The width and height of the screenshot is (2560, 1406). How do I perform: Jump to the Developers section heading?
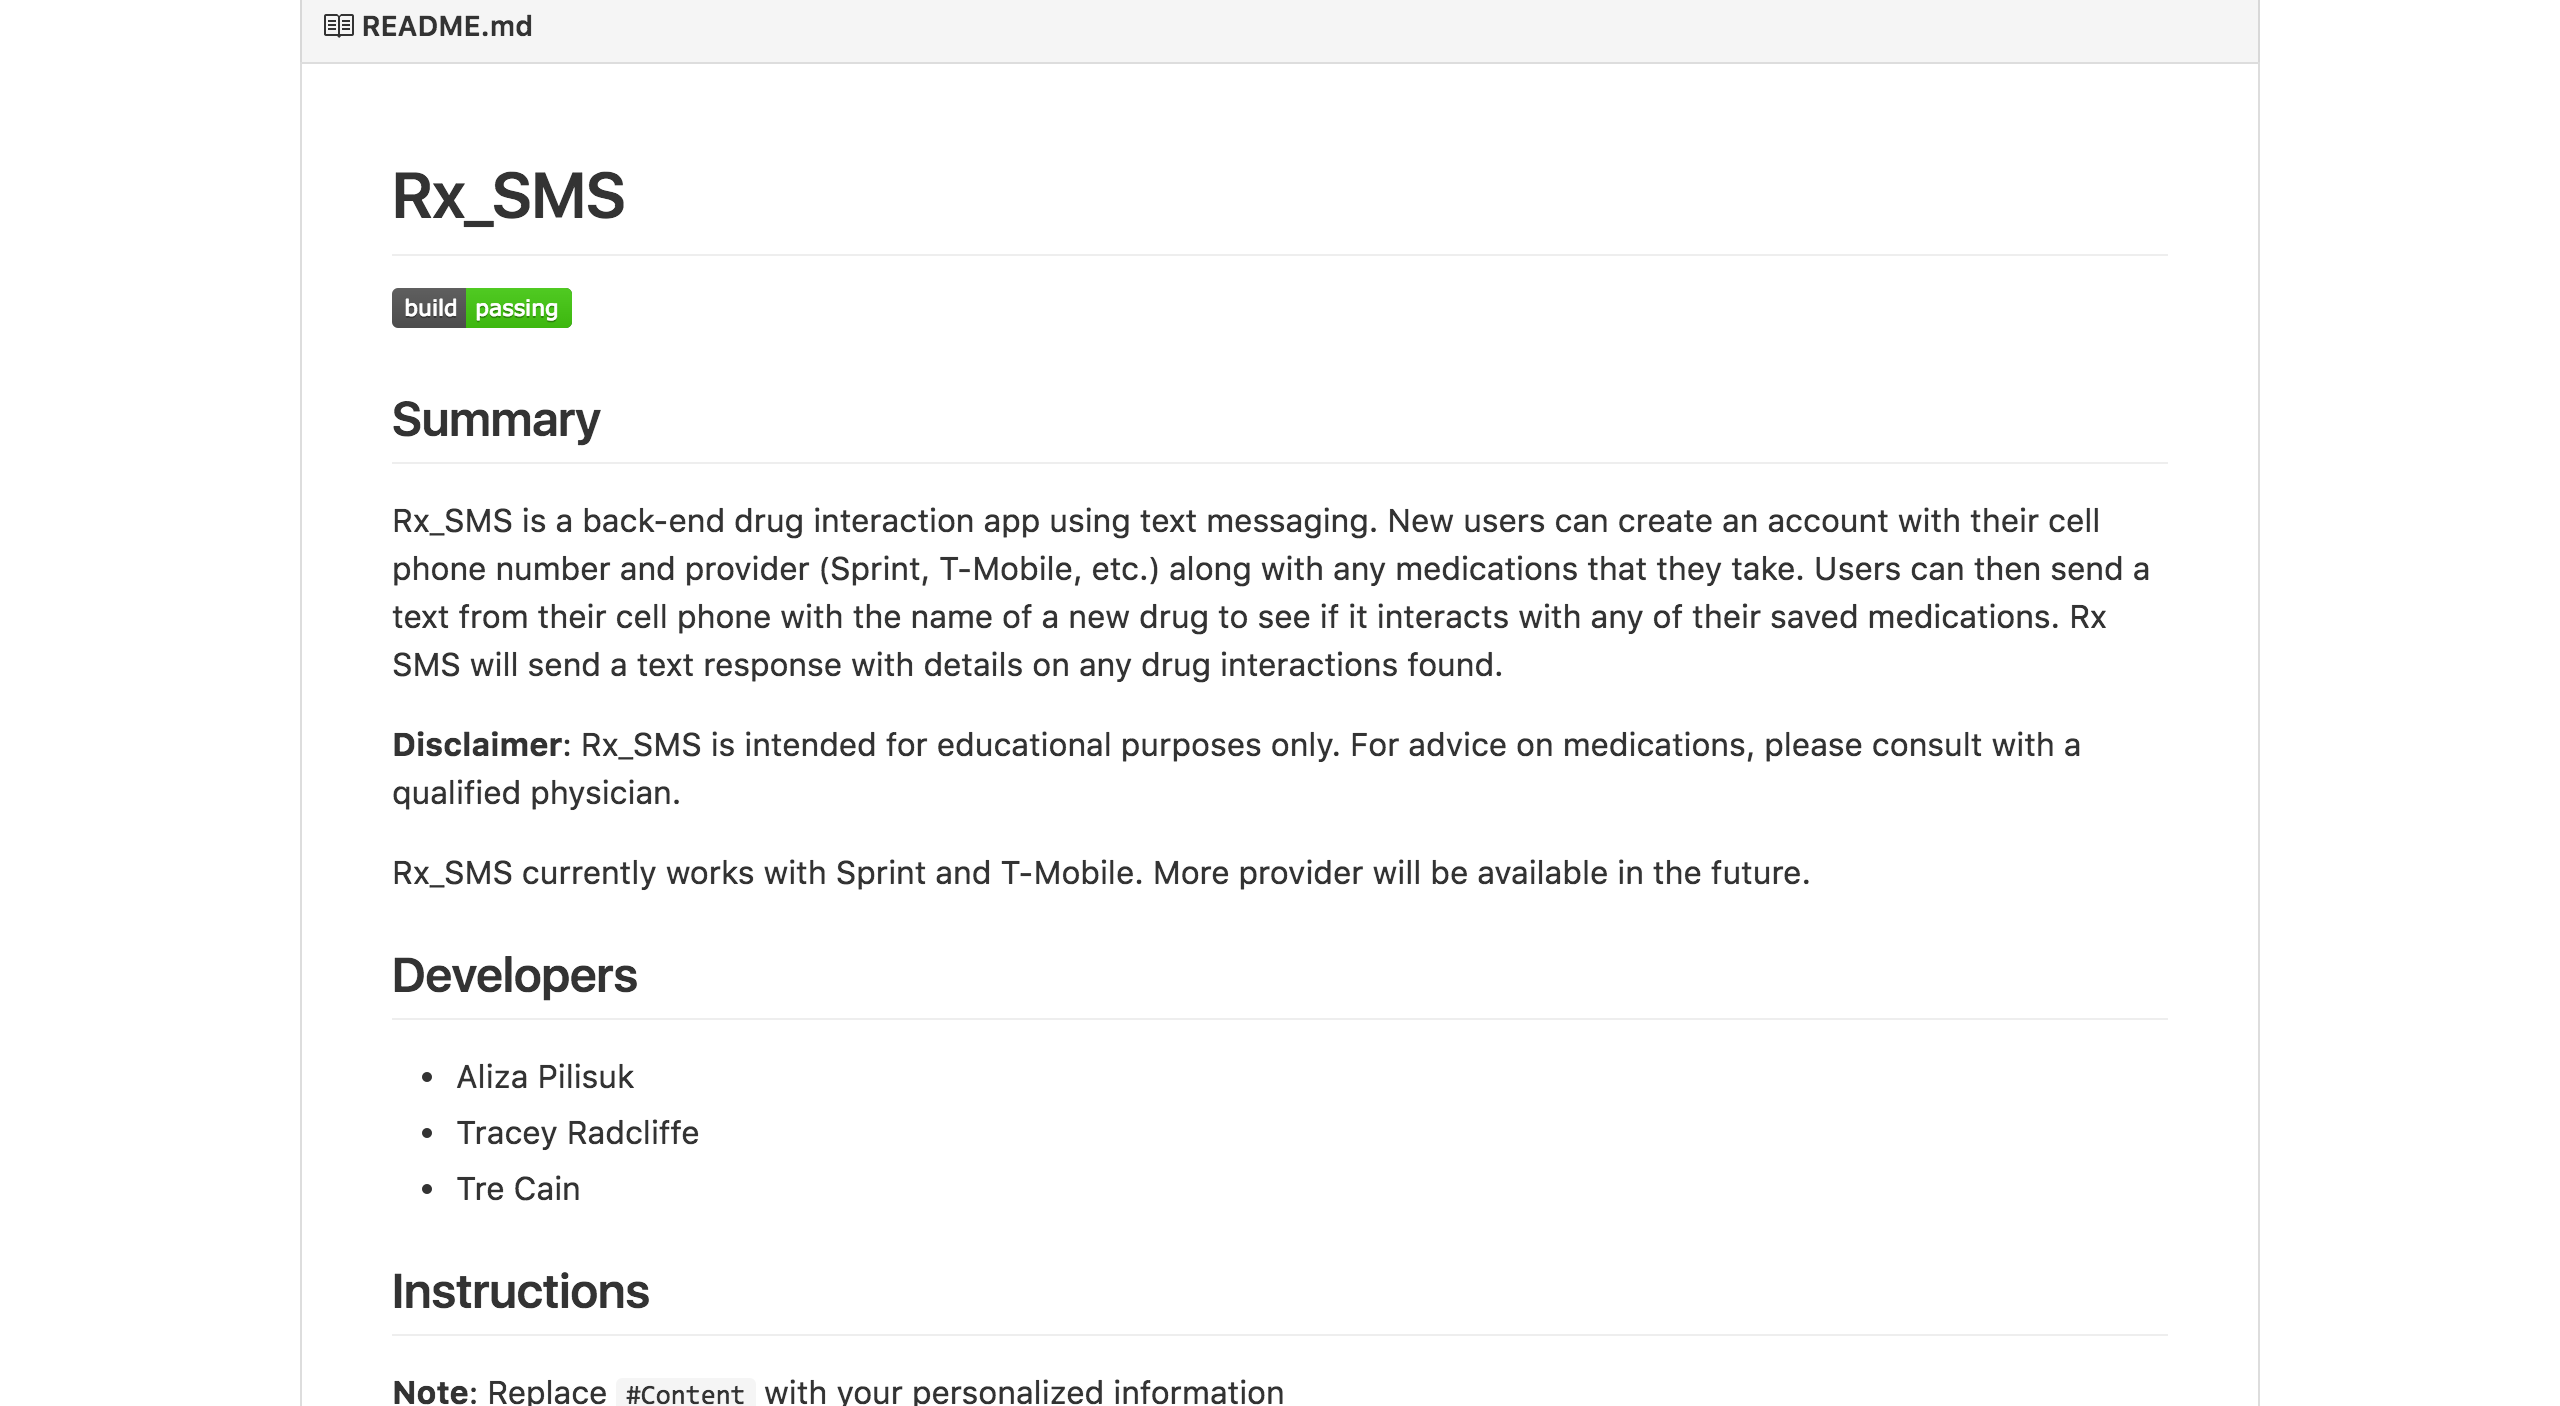[x=514, y=976]
